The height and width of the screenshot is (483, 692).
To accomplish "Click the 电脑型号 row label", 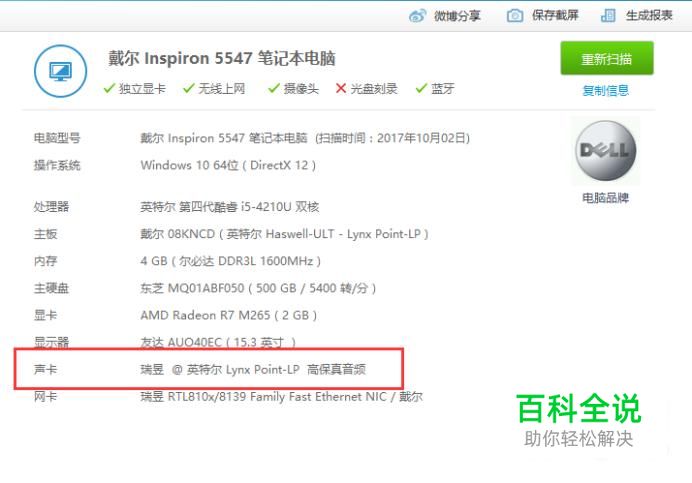I will 57,138.
